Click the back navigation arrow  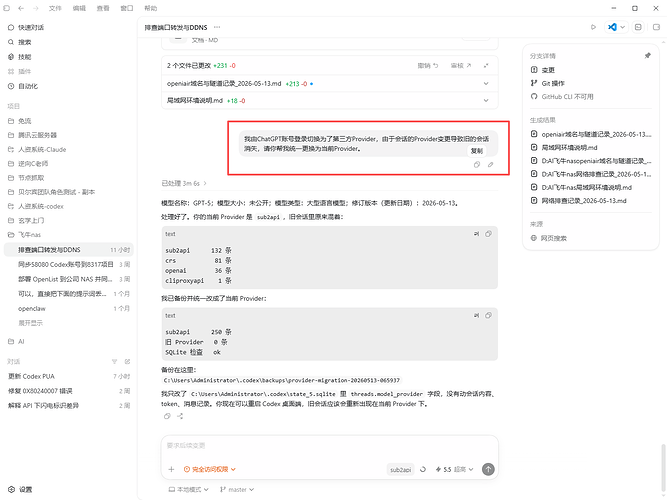[x=21, y=8]
